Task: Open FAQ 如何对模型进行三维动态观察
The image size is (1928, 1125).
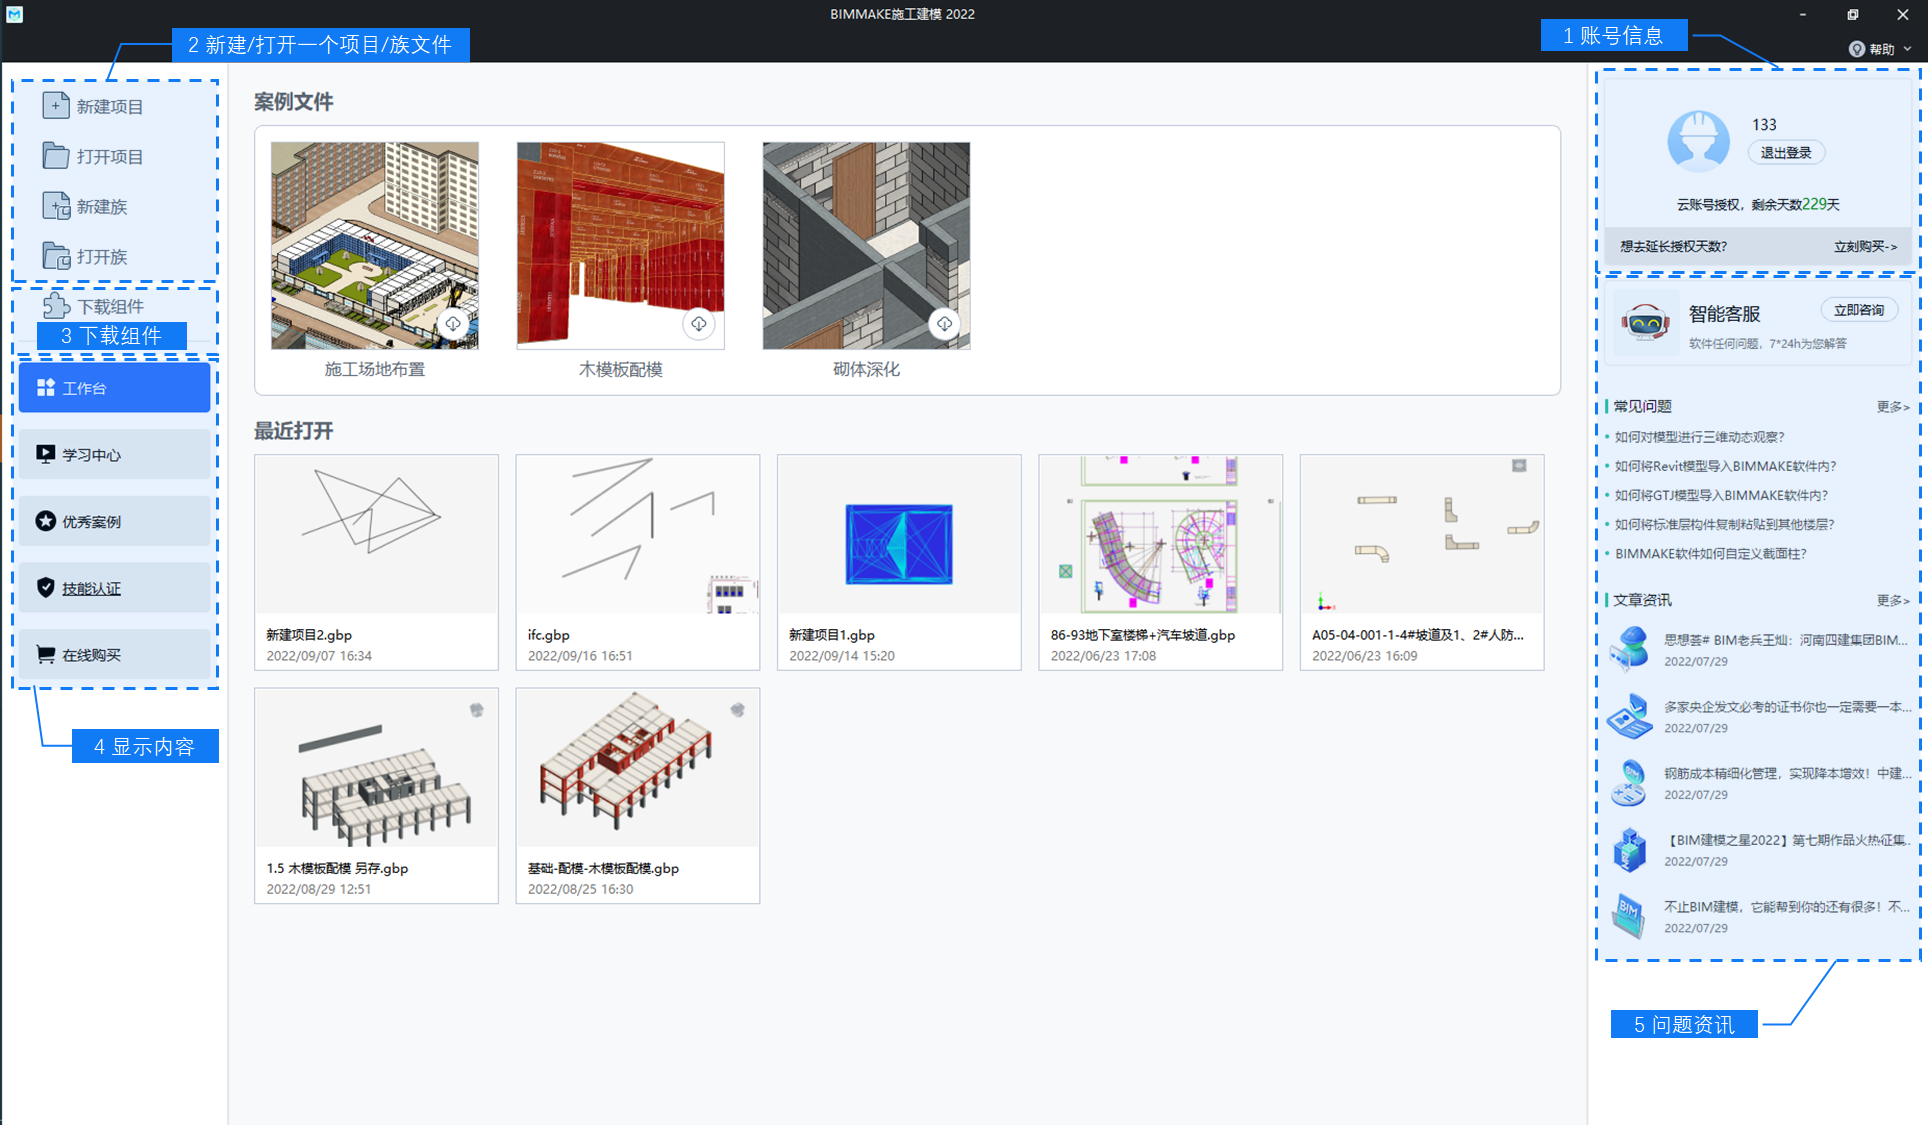Action: (1699, 437)
